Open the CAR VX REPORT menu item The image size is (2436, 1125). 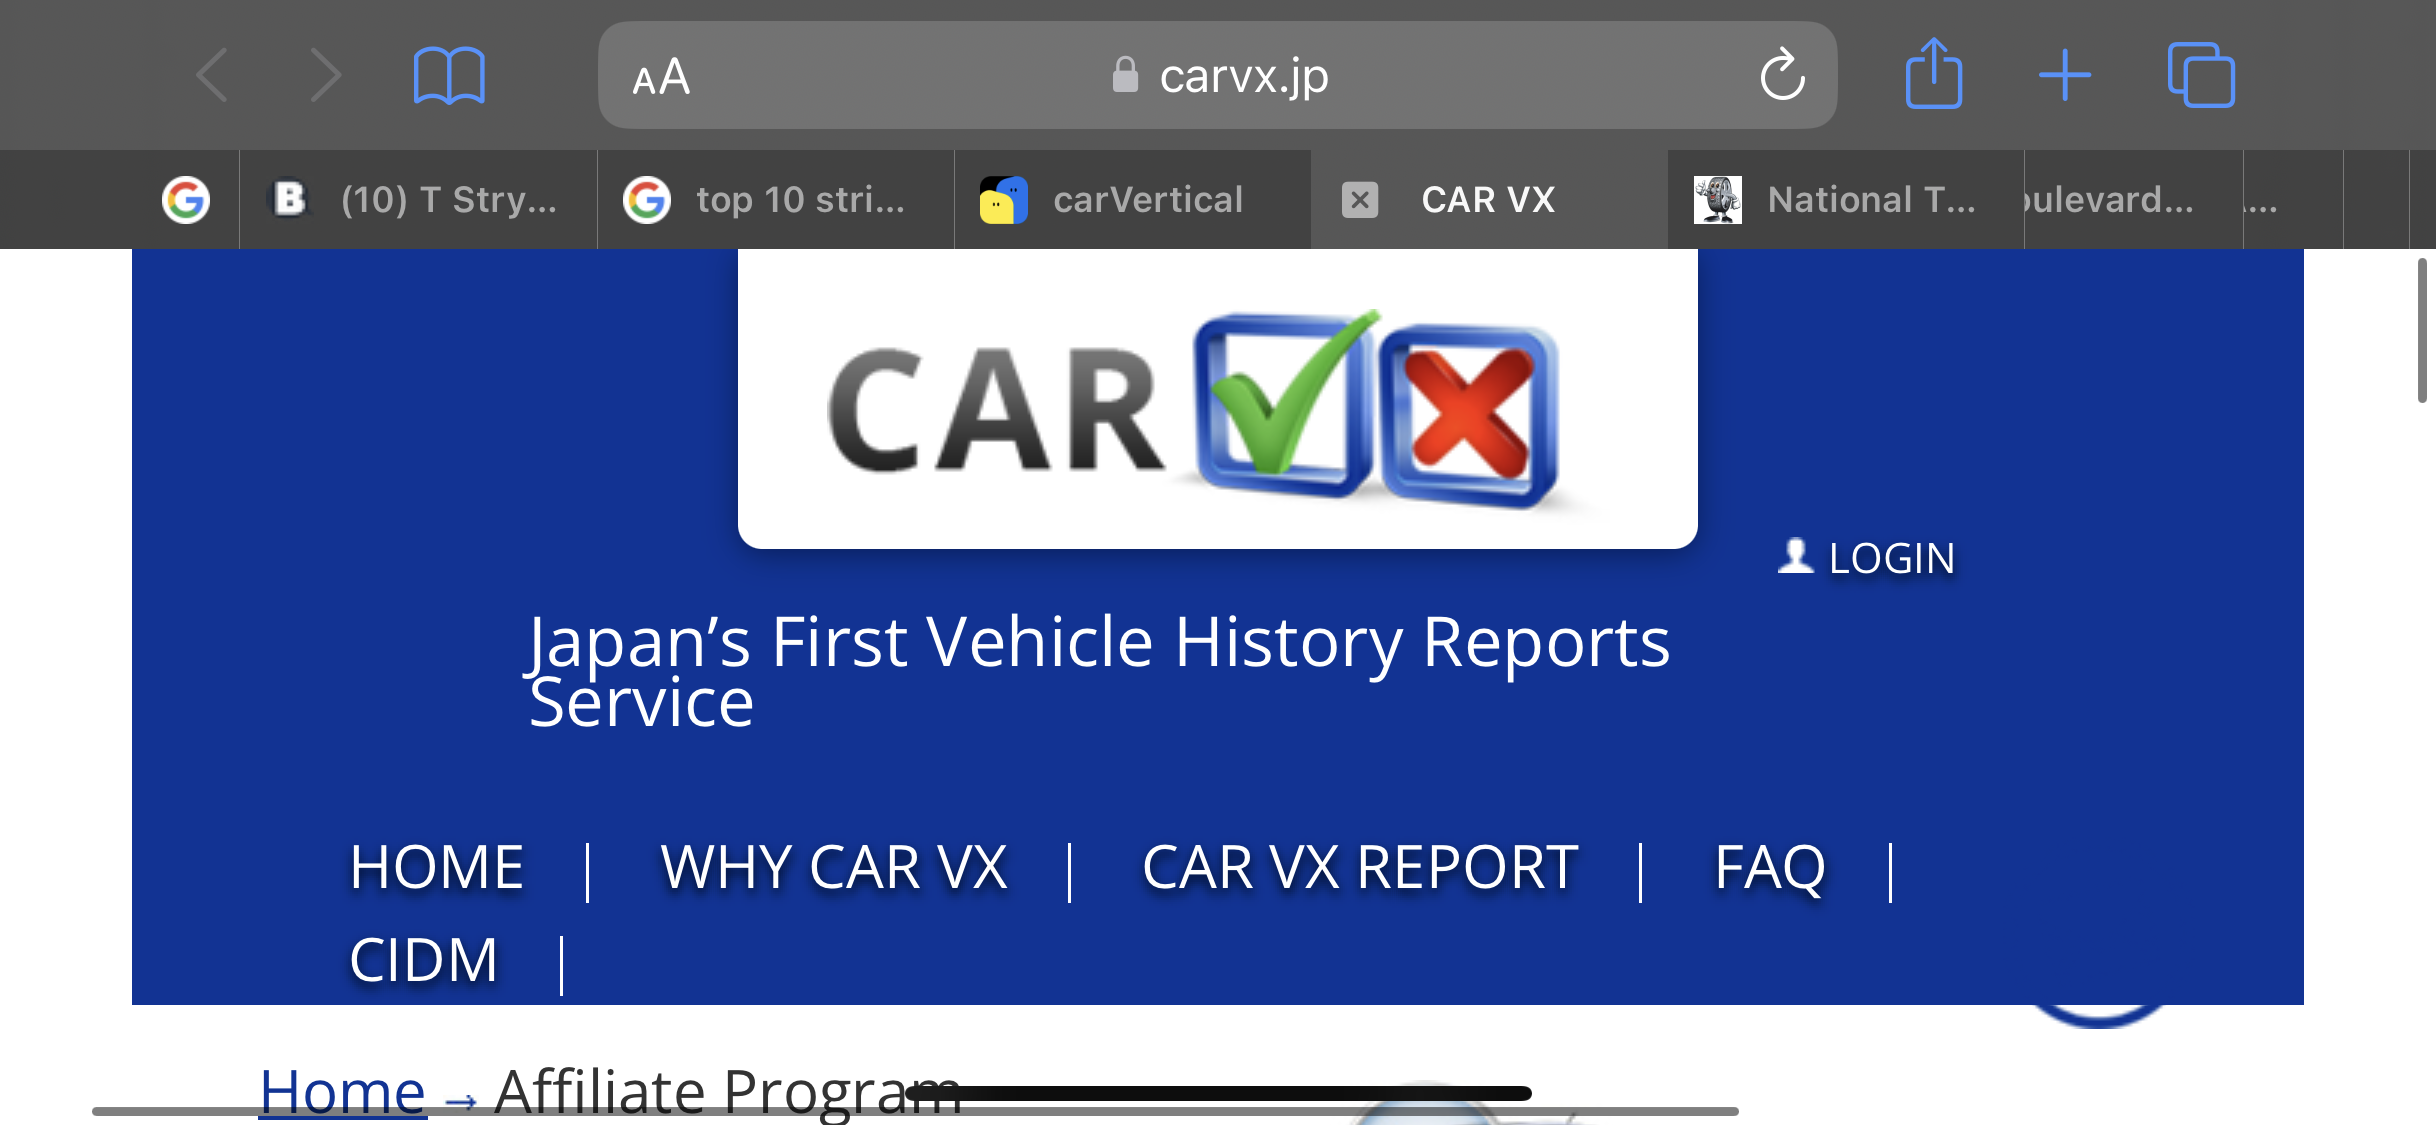tap(1359, 866)
